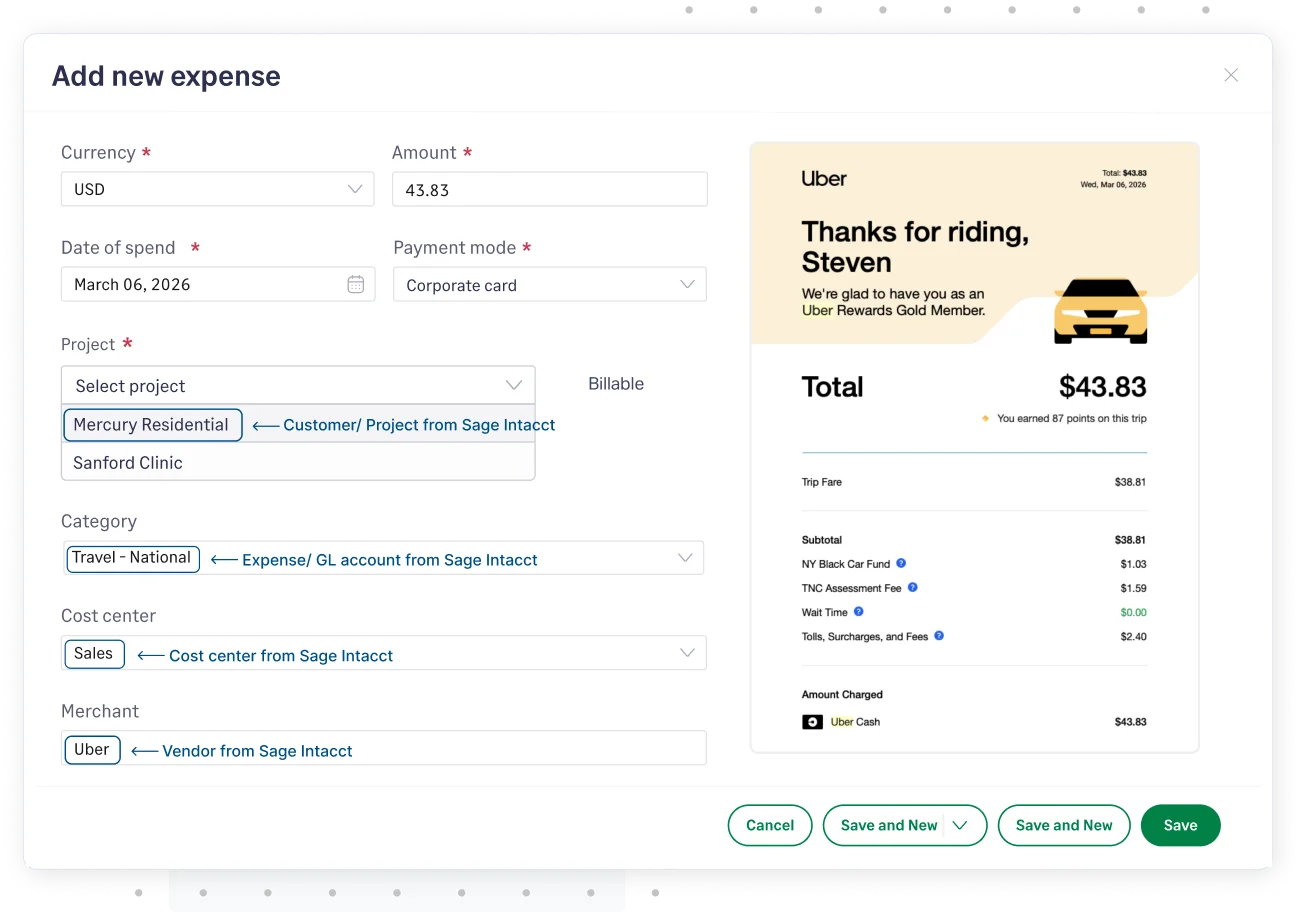Click the TNC Assessment Fee info icon
Viewport: 1296px width, 912px height.
coord(911,588)
